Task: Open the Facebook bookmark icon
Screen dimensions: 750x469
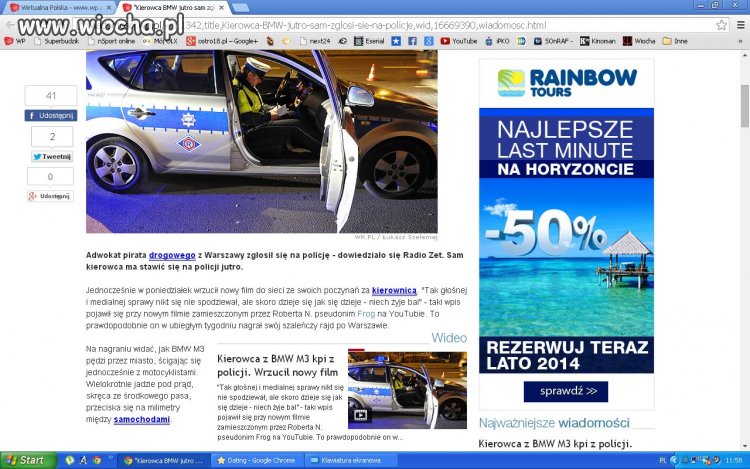Action: [x=412, y=41]
